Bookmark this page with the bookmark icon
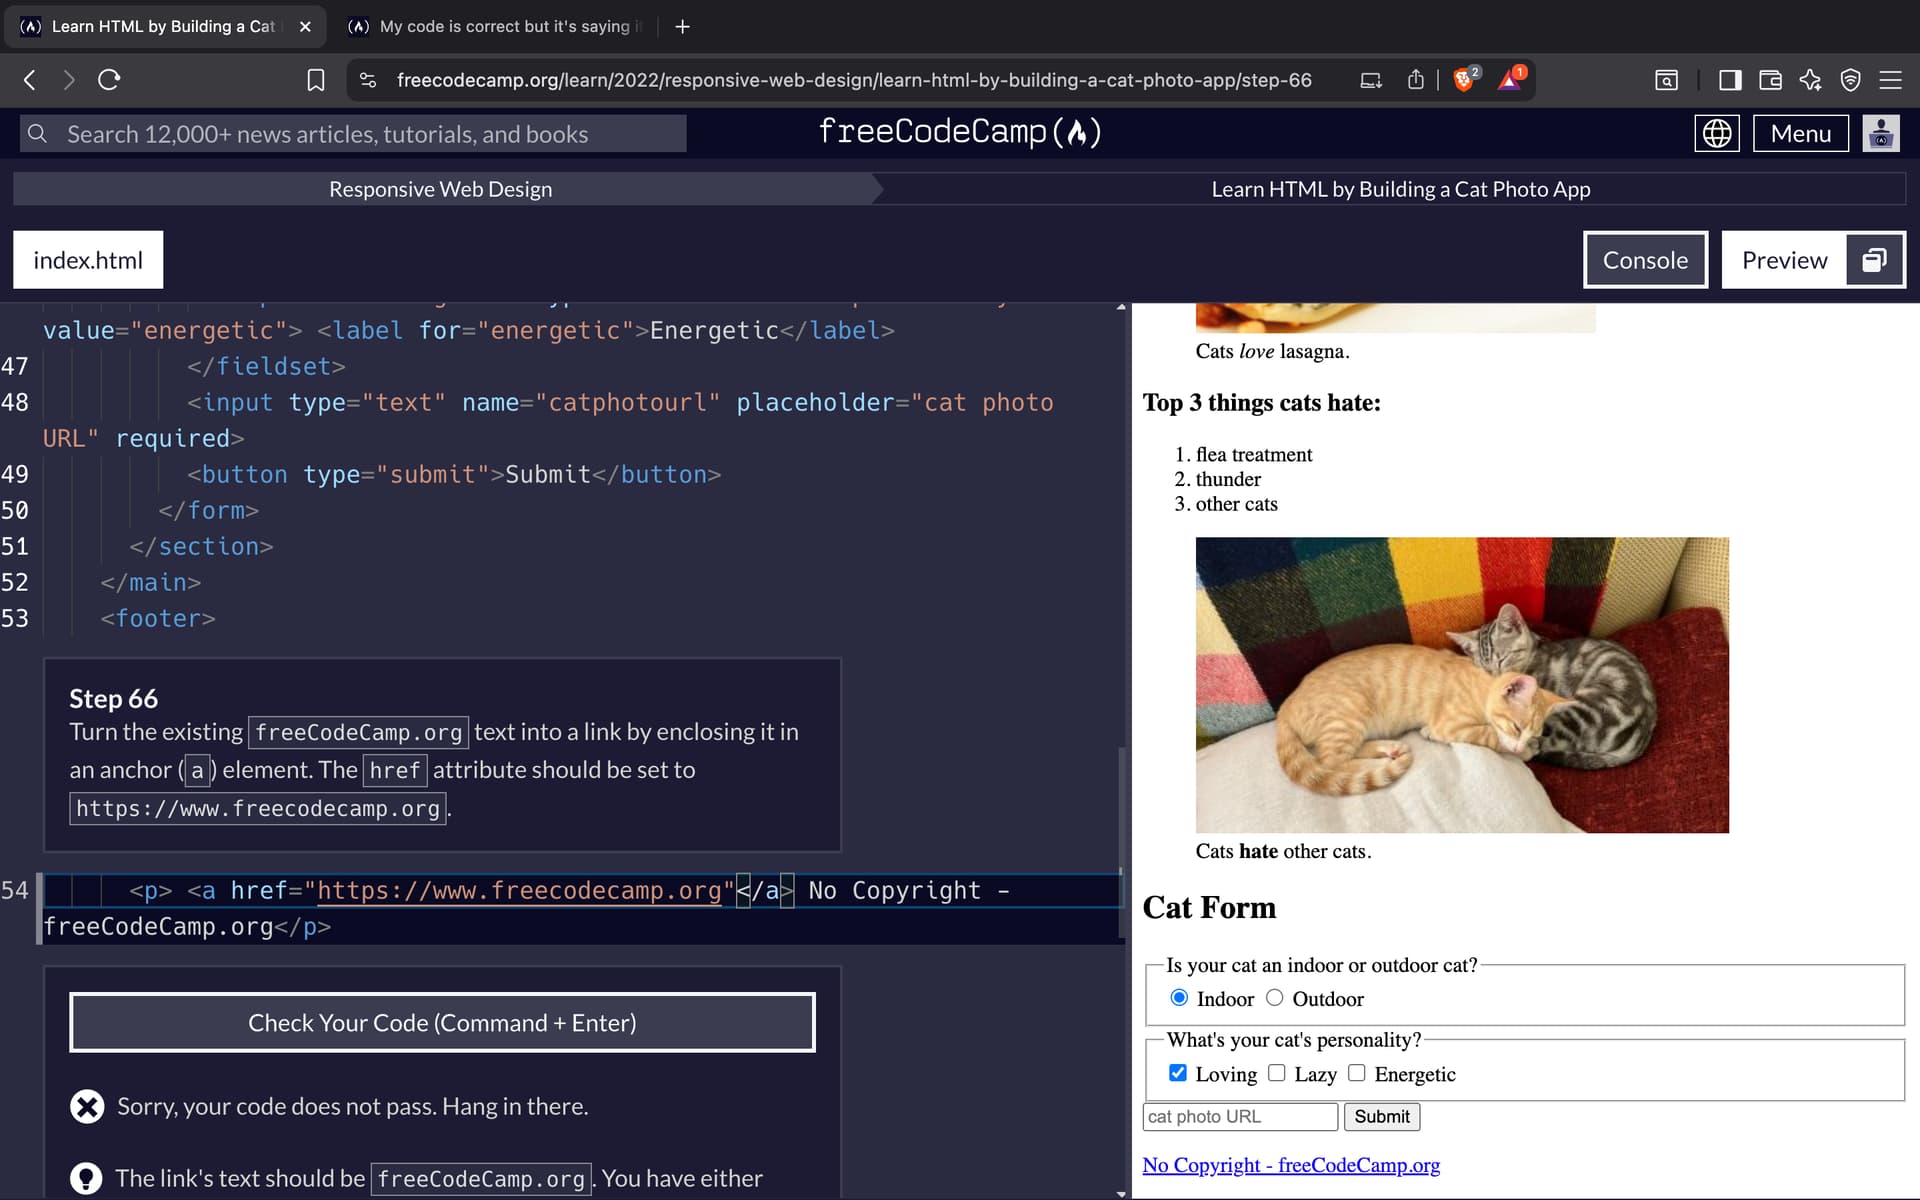Viewport: 1920px width, 1200px height. click(316, 80)
